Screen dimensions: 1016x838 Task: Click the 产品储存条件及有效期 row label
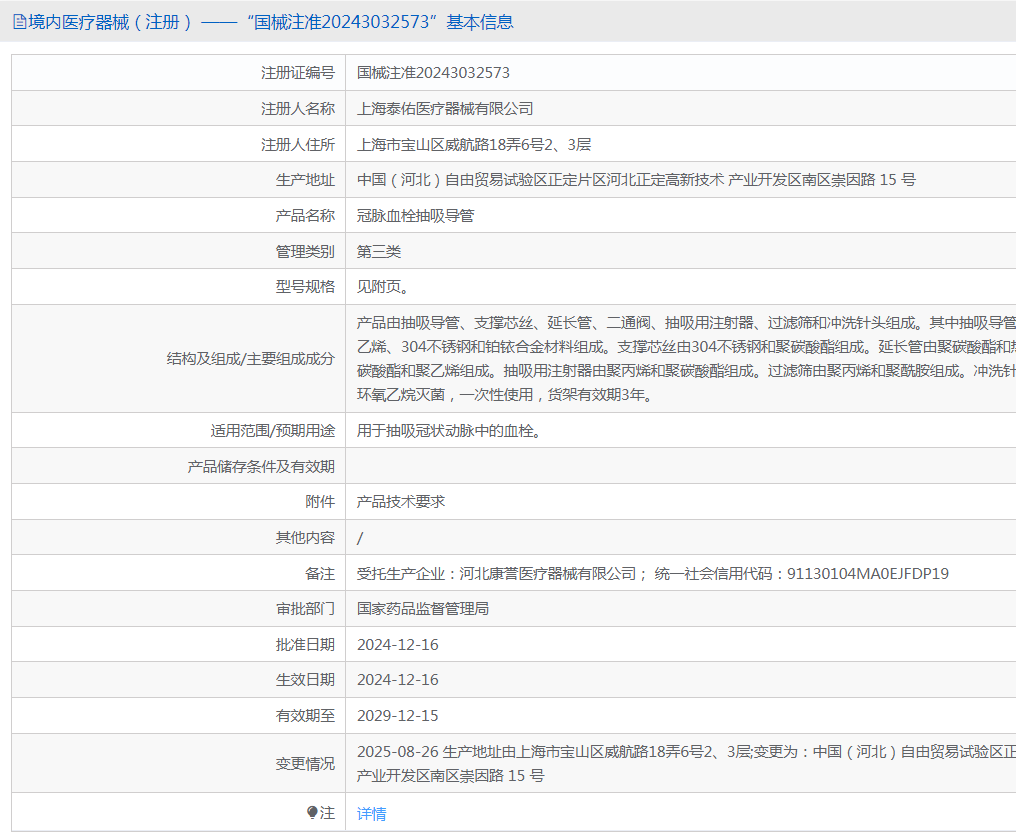(261, 467)
